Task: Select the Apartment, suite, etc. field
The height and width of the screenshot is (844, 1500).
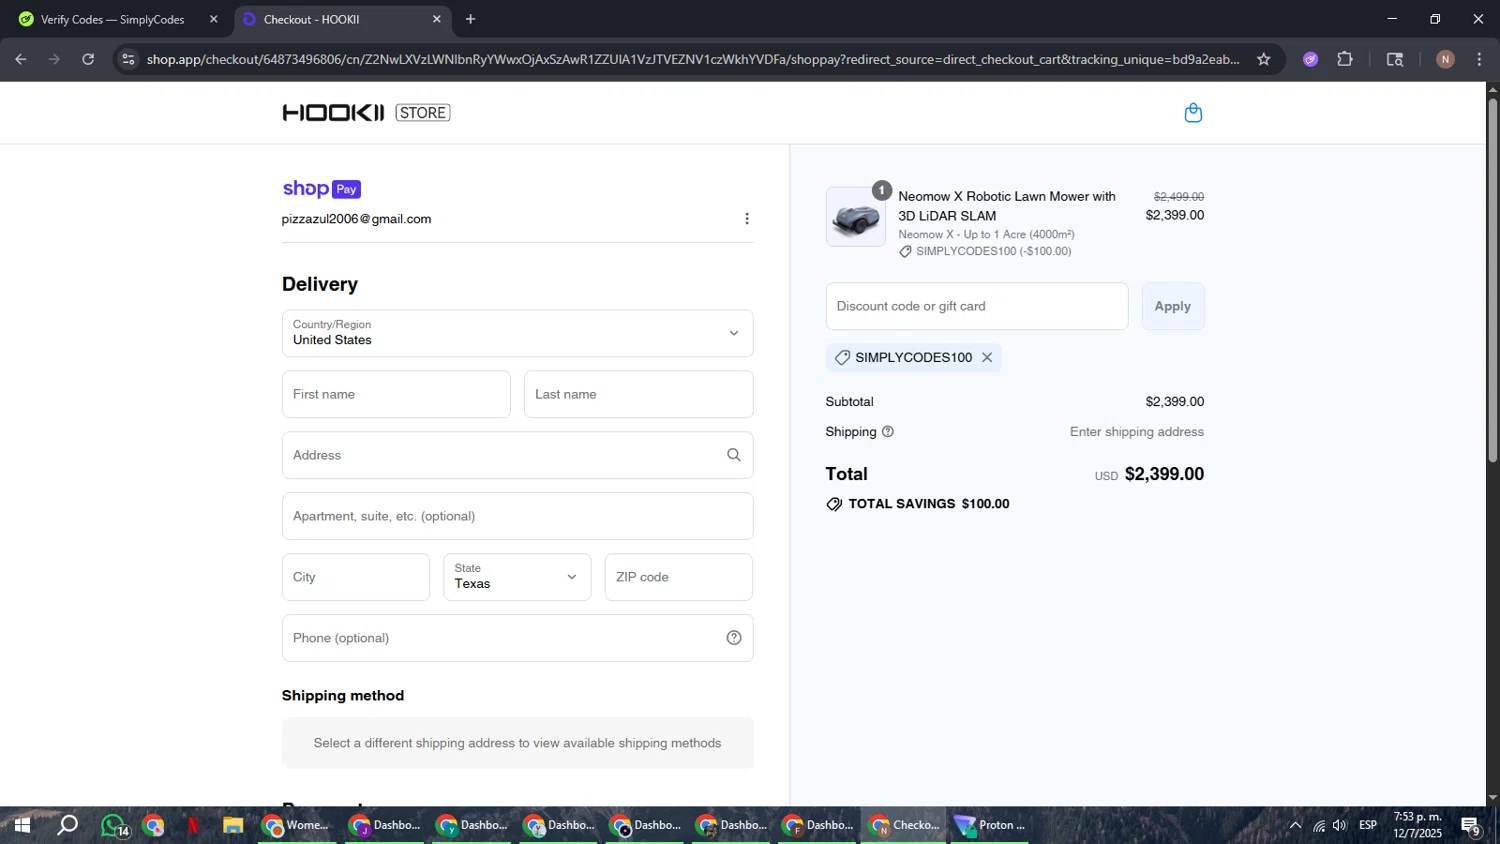Action: click(x=517, y=516)
